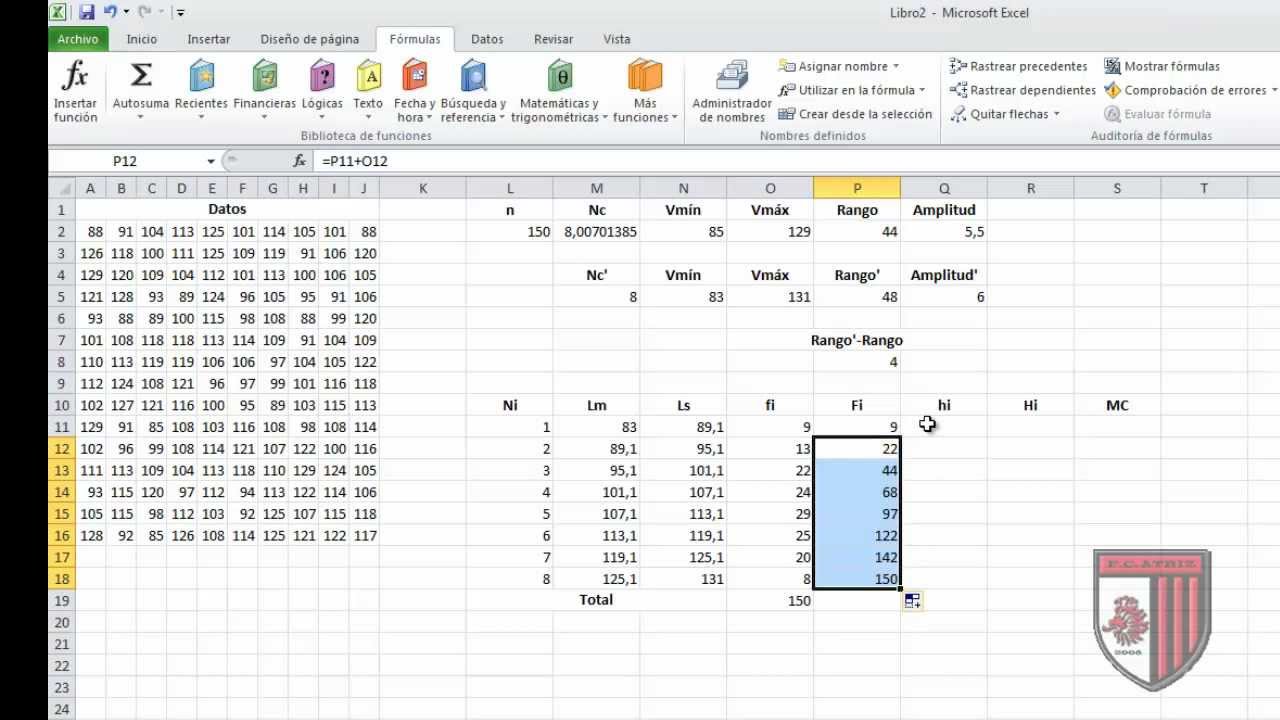Image resolution: width=1280 pixels, height=720 pixels.
Task: Select row 12 header
Action: pos(61,449)
